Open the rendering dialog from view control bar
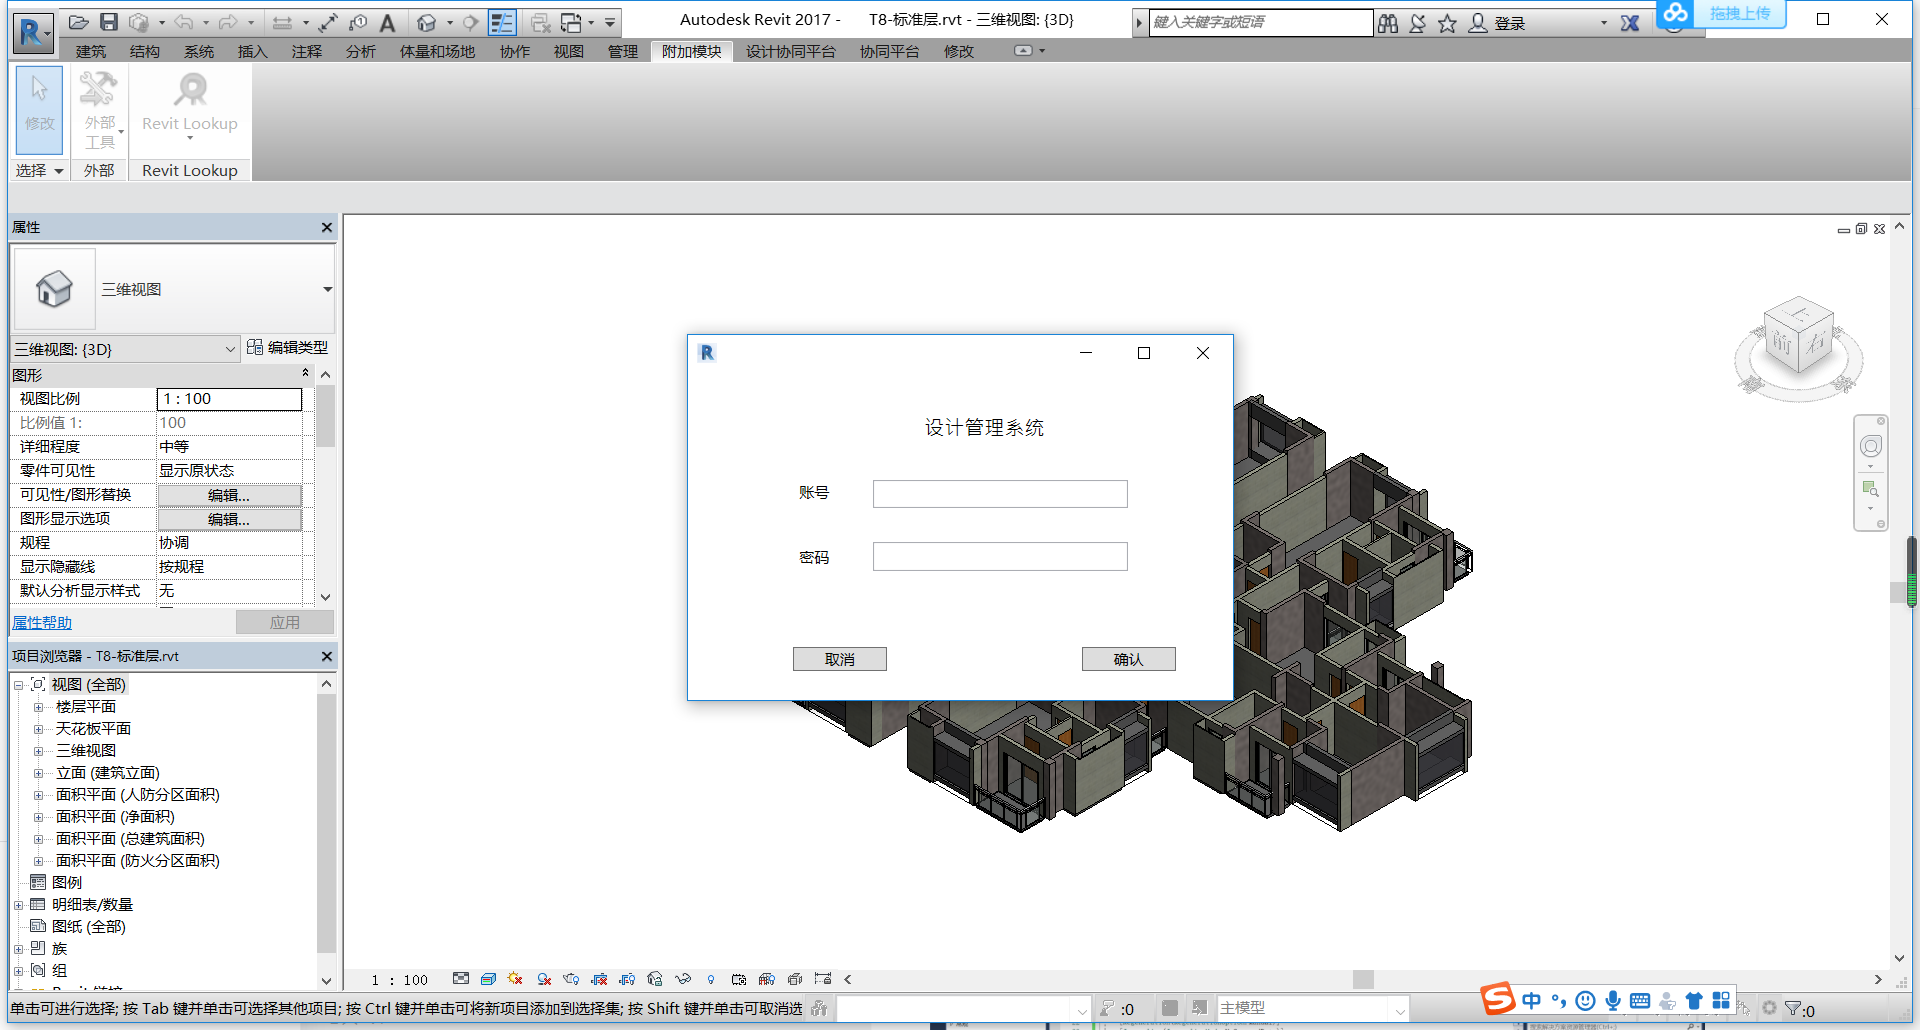 [569, 979]
